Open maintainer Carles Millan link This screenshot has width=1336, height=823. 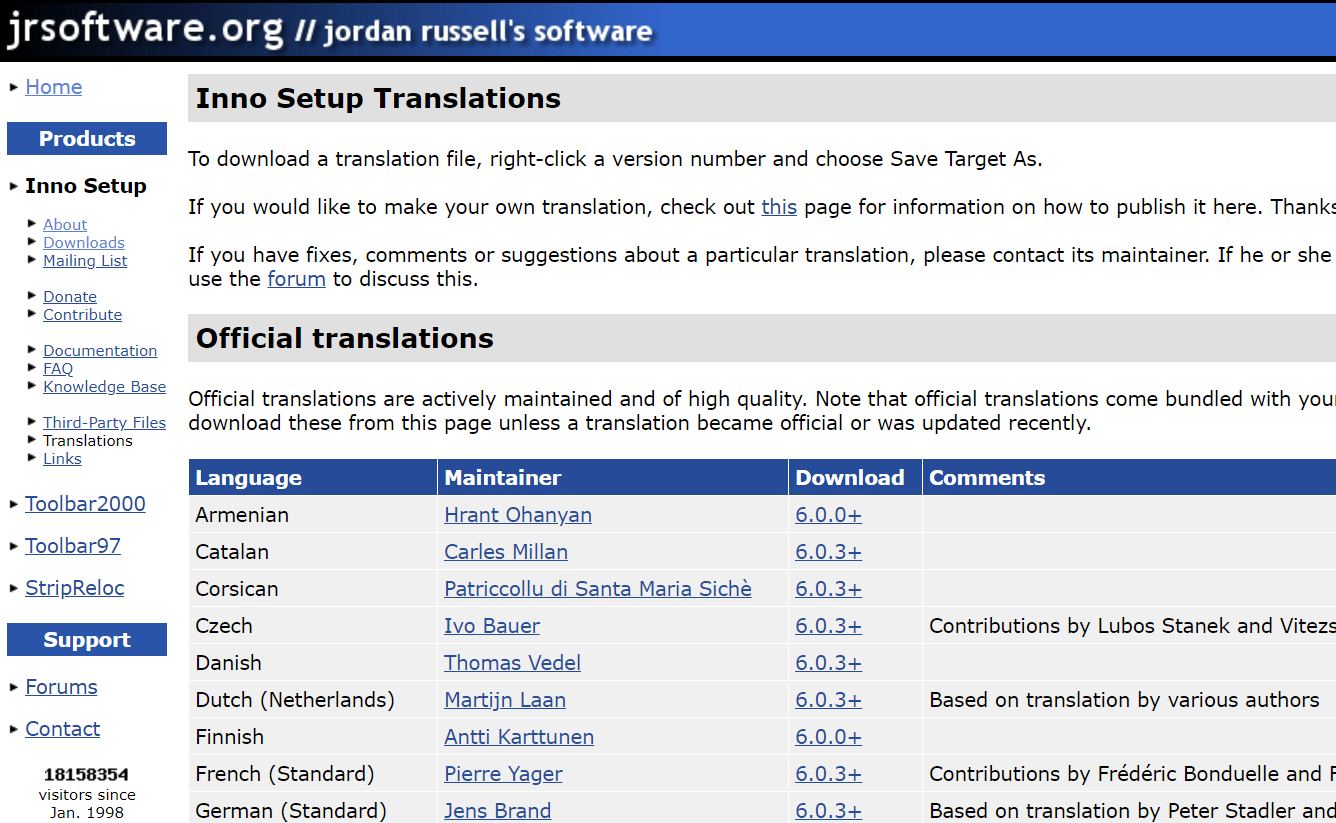coord(506,552)
